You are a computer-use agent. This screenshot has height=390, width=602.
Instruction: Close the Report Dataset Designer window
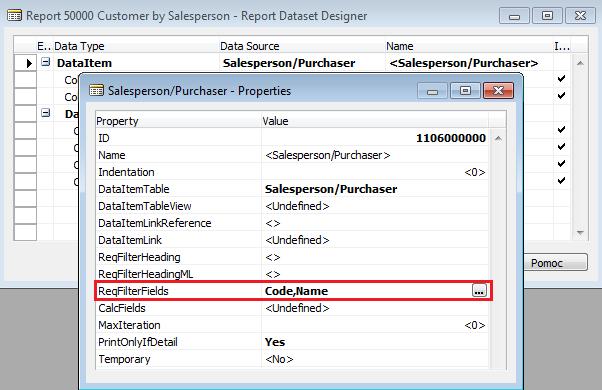[x=580, y=16]
